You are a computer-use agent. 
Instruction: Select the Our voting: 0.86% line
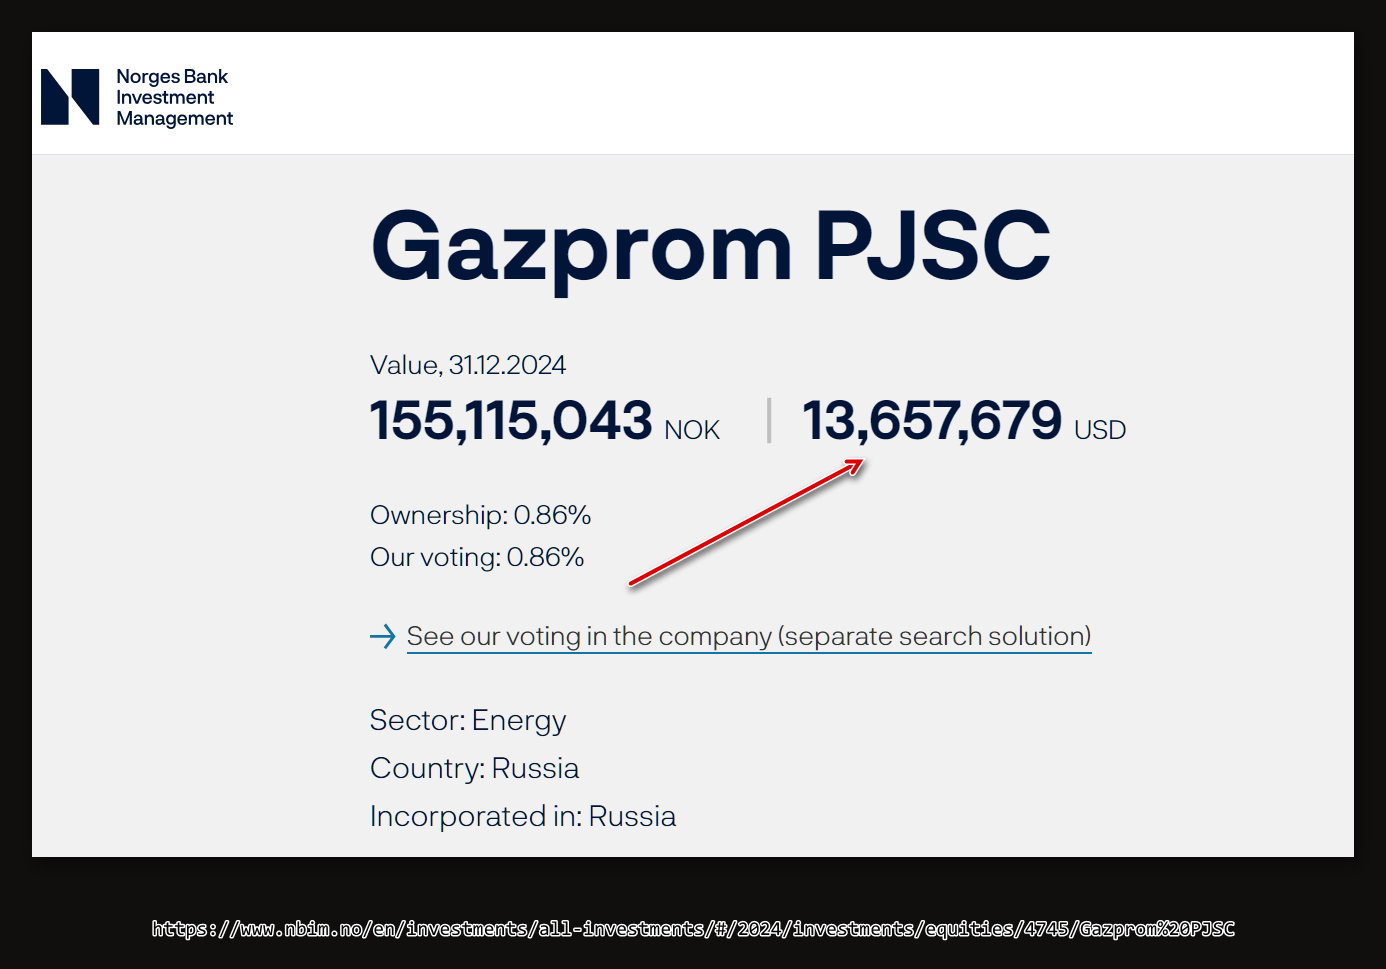[477, 557]
